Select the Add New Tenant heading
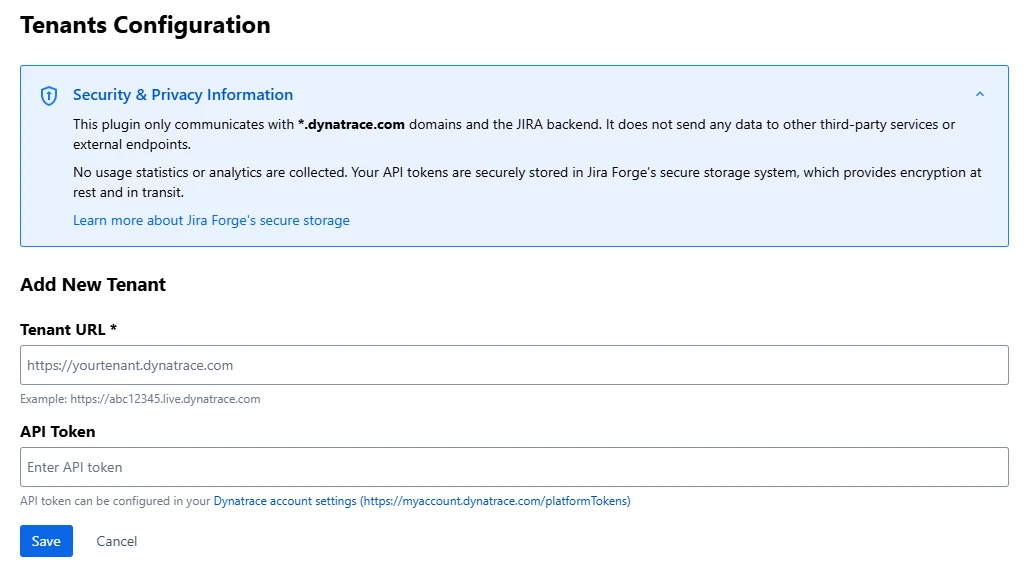Viewport: 1032px width, 576px height. (x=93, y=285)
